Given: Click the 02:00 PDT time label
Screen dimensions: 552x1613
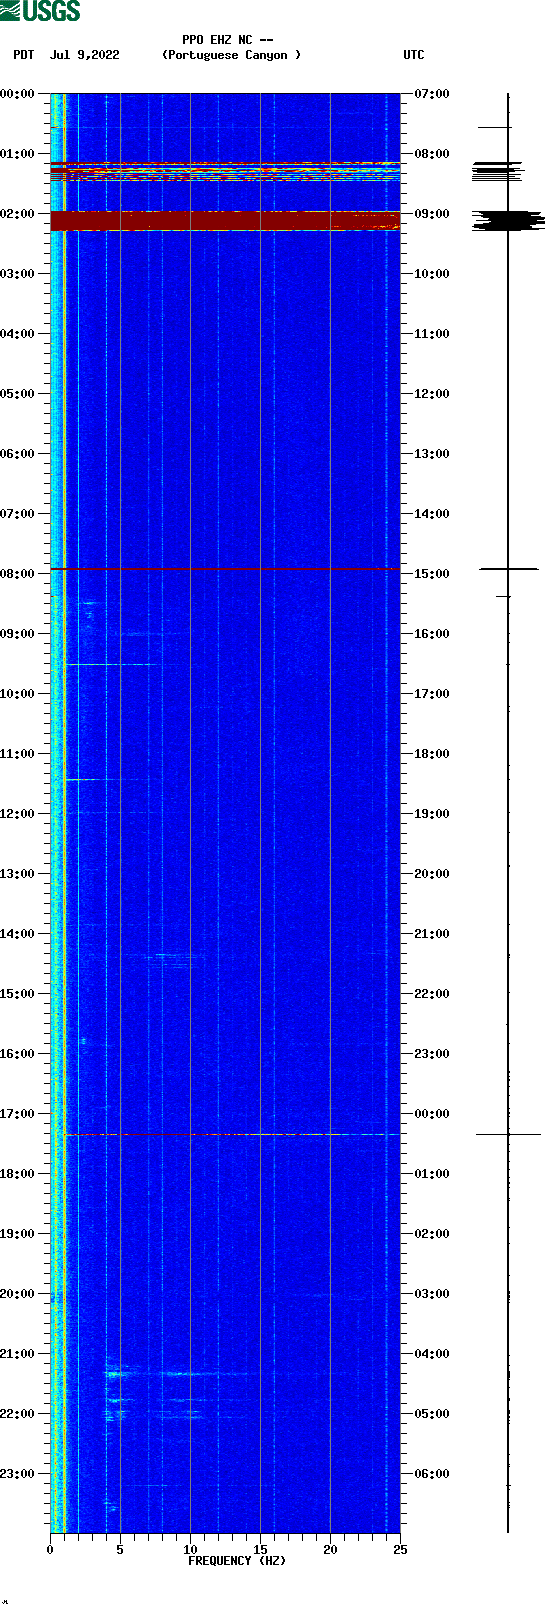Looking at the screenshot, I should coord(18,214).
